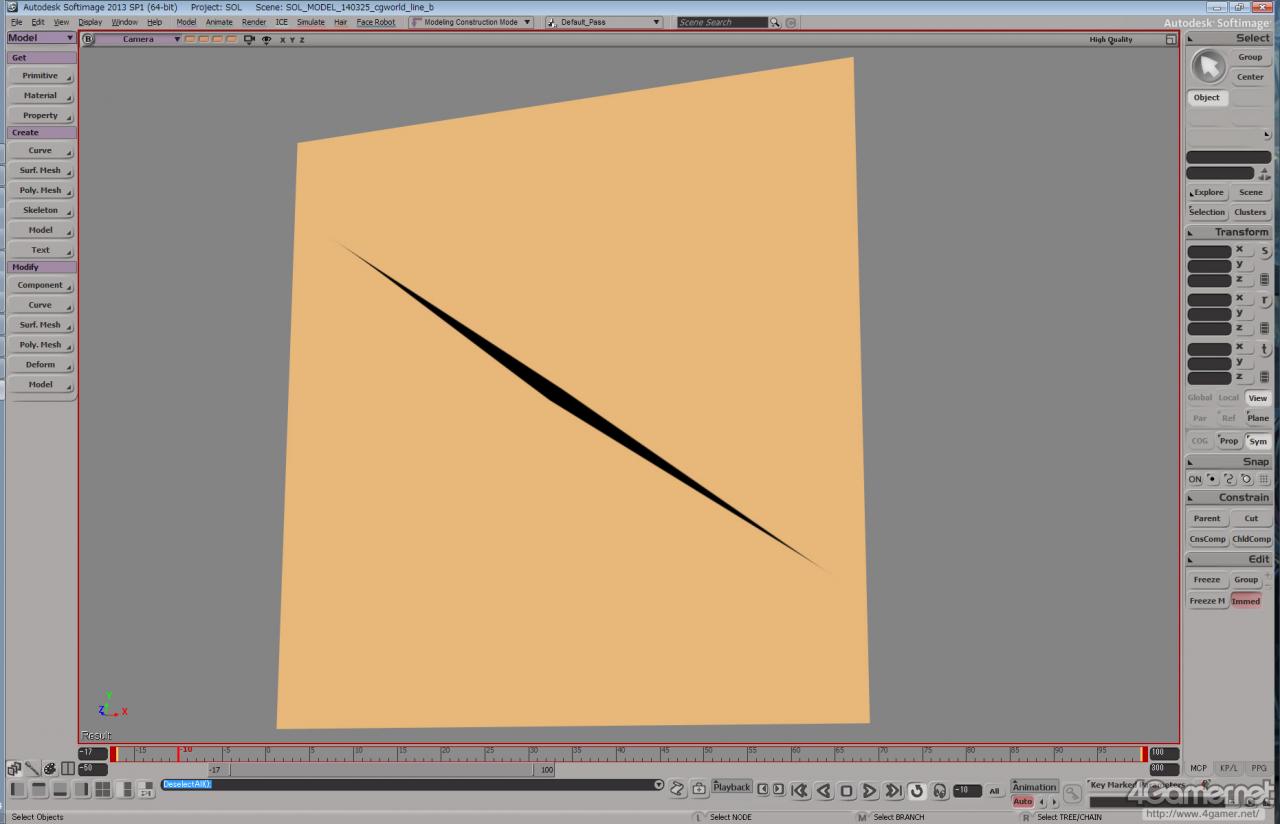This screenshot has height=824, width=1280.
Task: Click the key icon in animation panel
Action: click(x=1072, y=793)
